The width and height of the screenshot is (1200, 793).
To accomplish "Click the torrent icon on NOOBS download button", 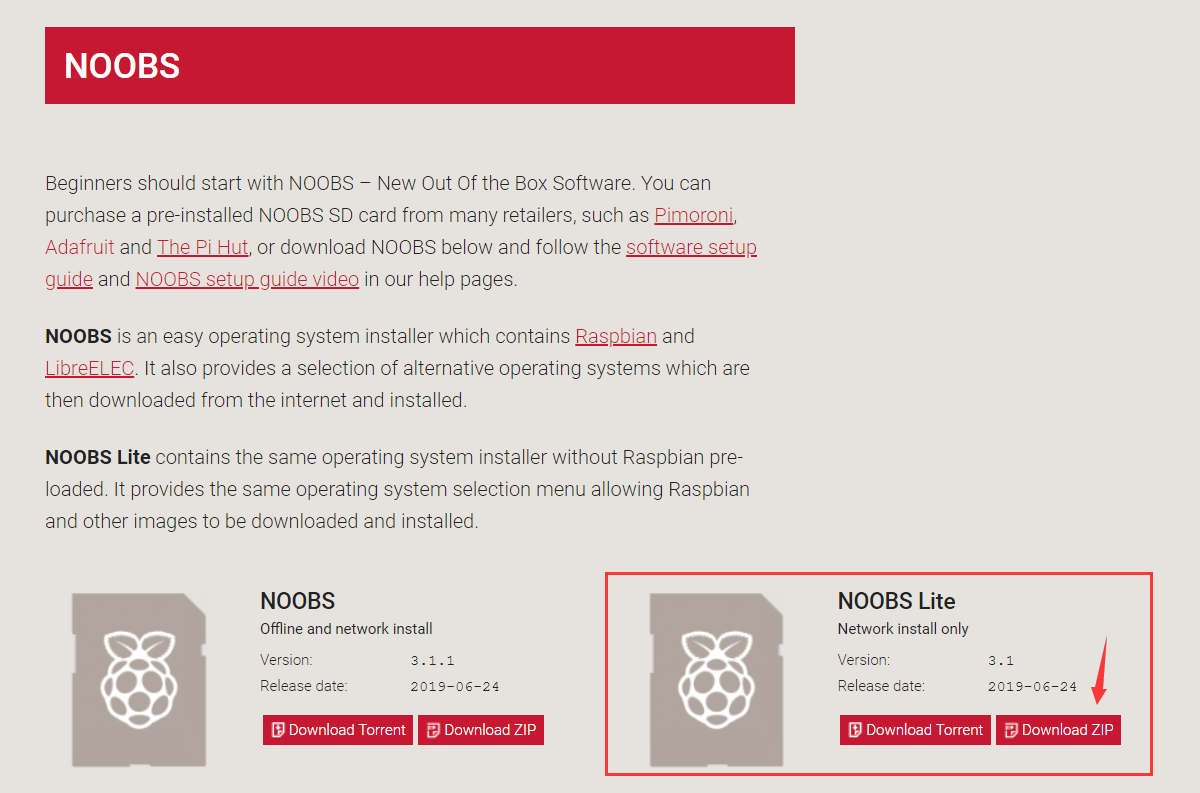I will click(278, 730).
